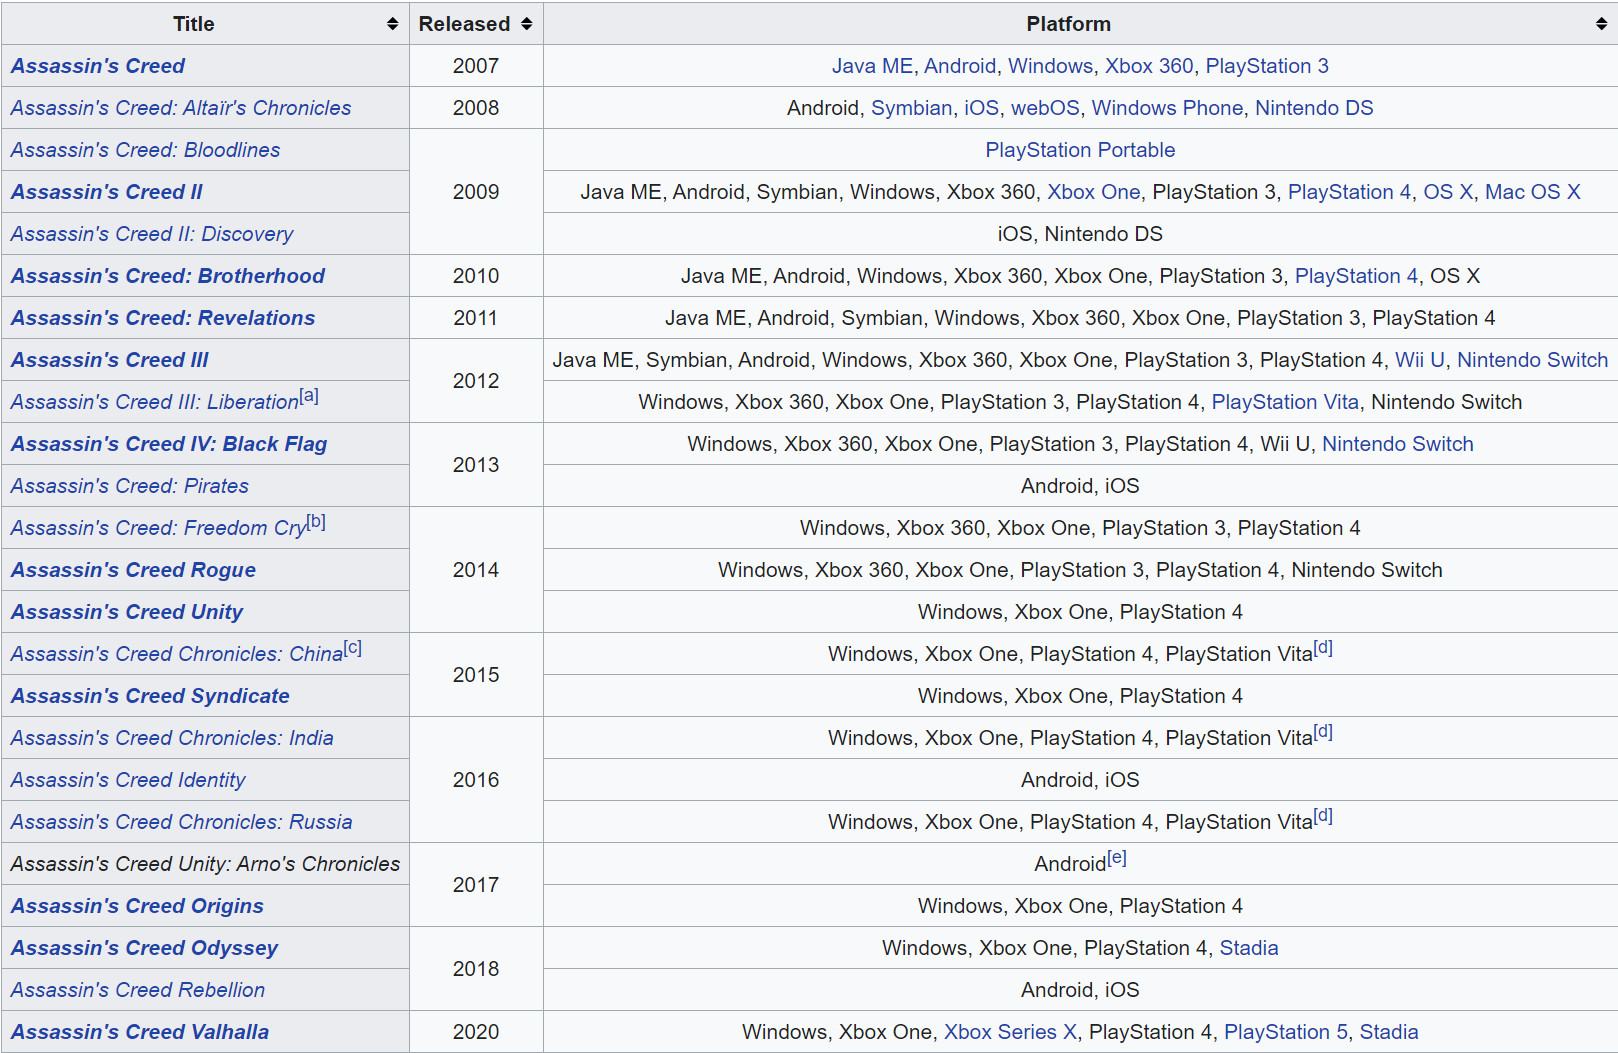Image resolution: width=1618 pixels, height=1053 pixels.
Task: Follow the PlayStation 3 platform link
Action: (x=1267, y=66)
